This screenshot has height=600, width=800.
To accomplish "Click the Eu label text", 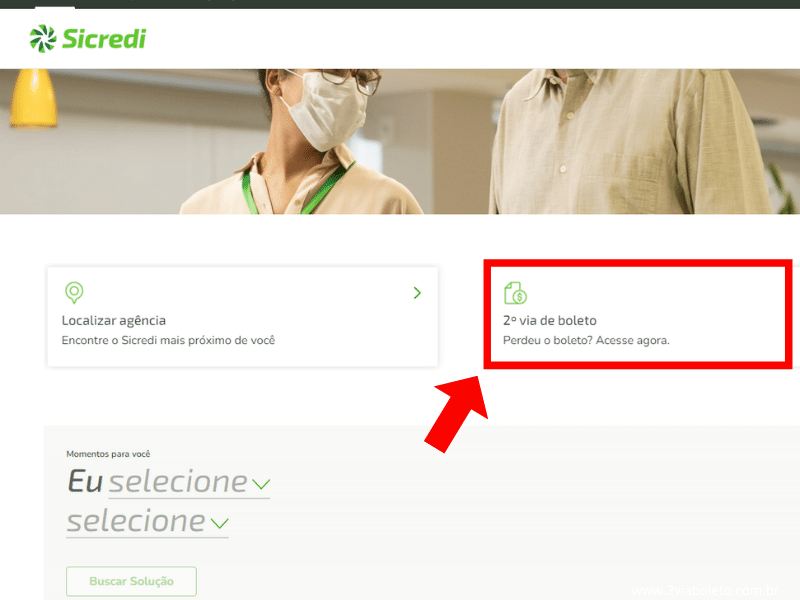I will point(85,481).
